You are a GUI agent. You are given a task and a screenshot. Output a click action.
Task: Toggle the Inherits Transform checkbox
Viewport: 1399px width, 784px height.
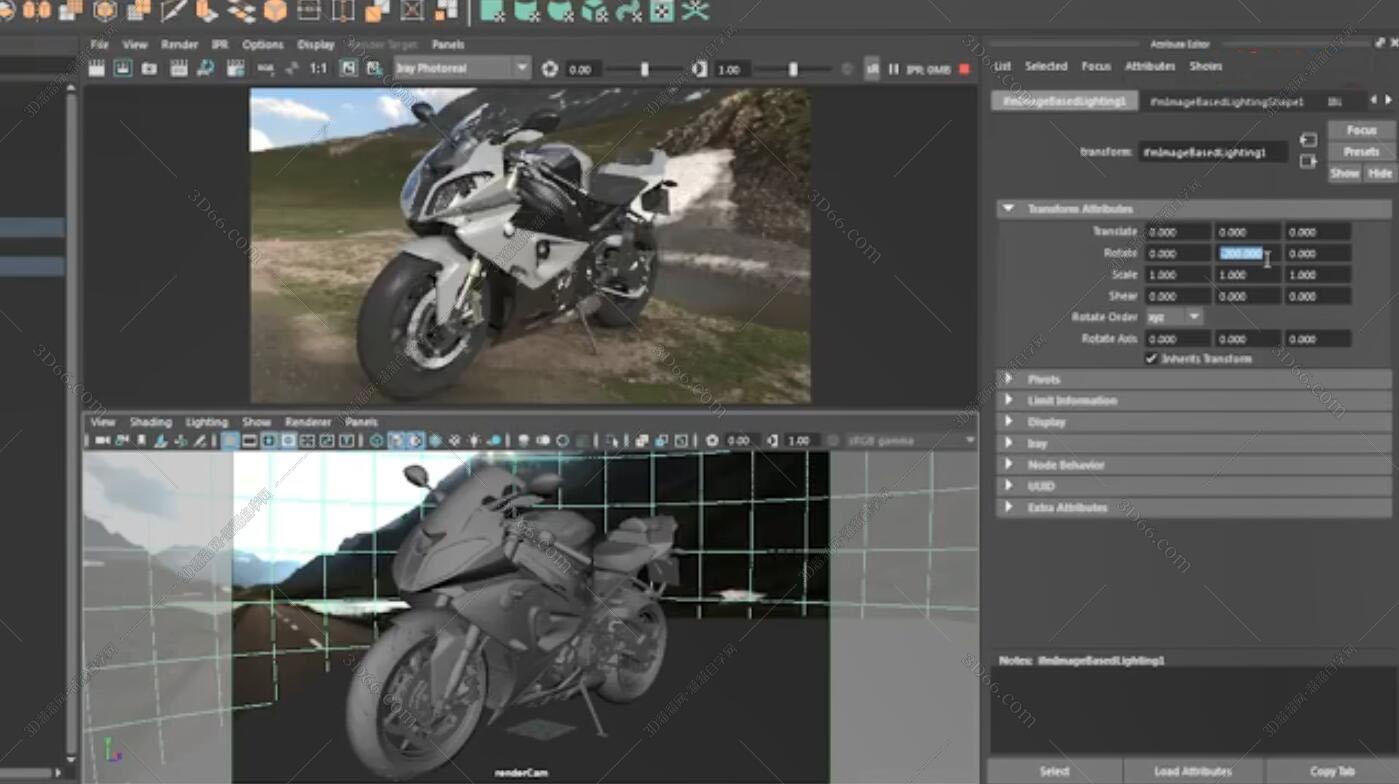1151,359
